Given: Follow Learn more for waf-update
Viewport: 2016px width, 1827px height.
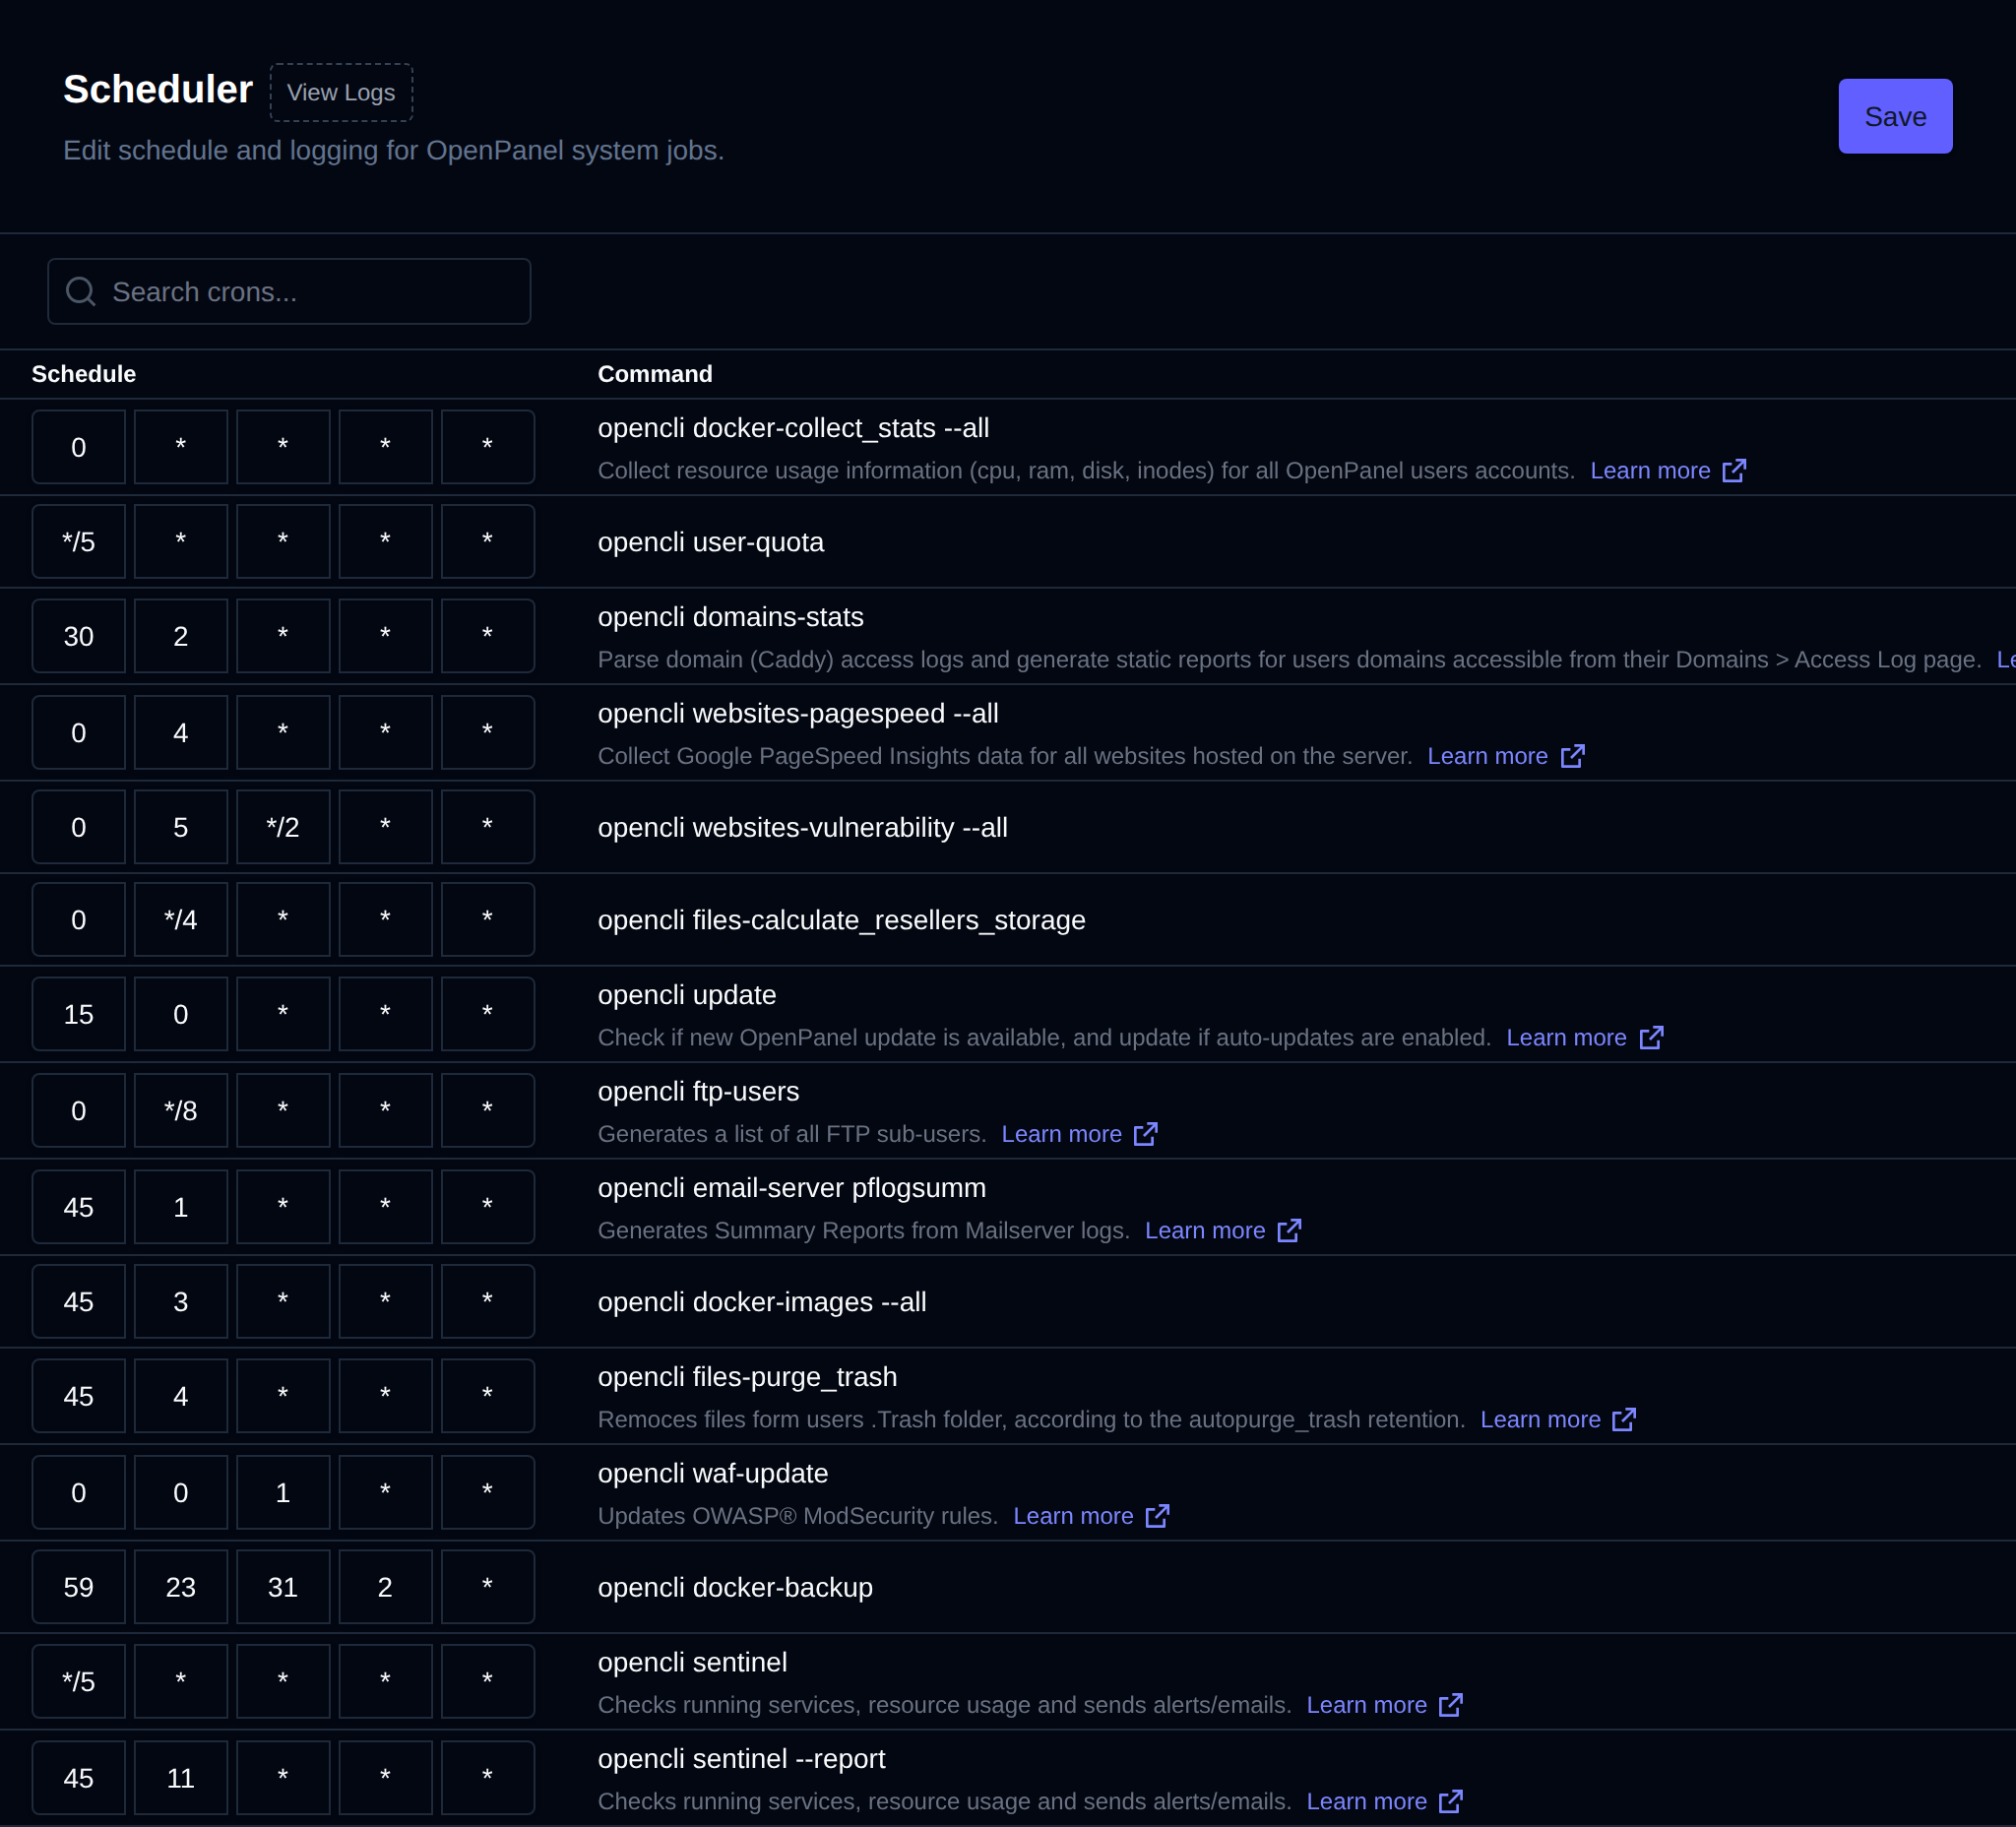Looking at the screenshot, I should pyautogui.click(x=1073, y=1516).
